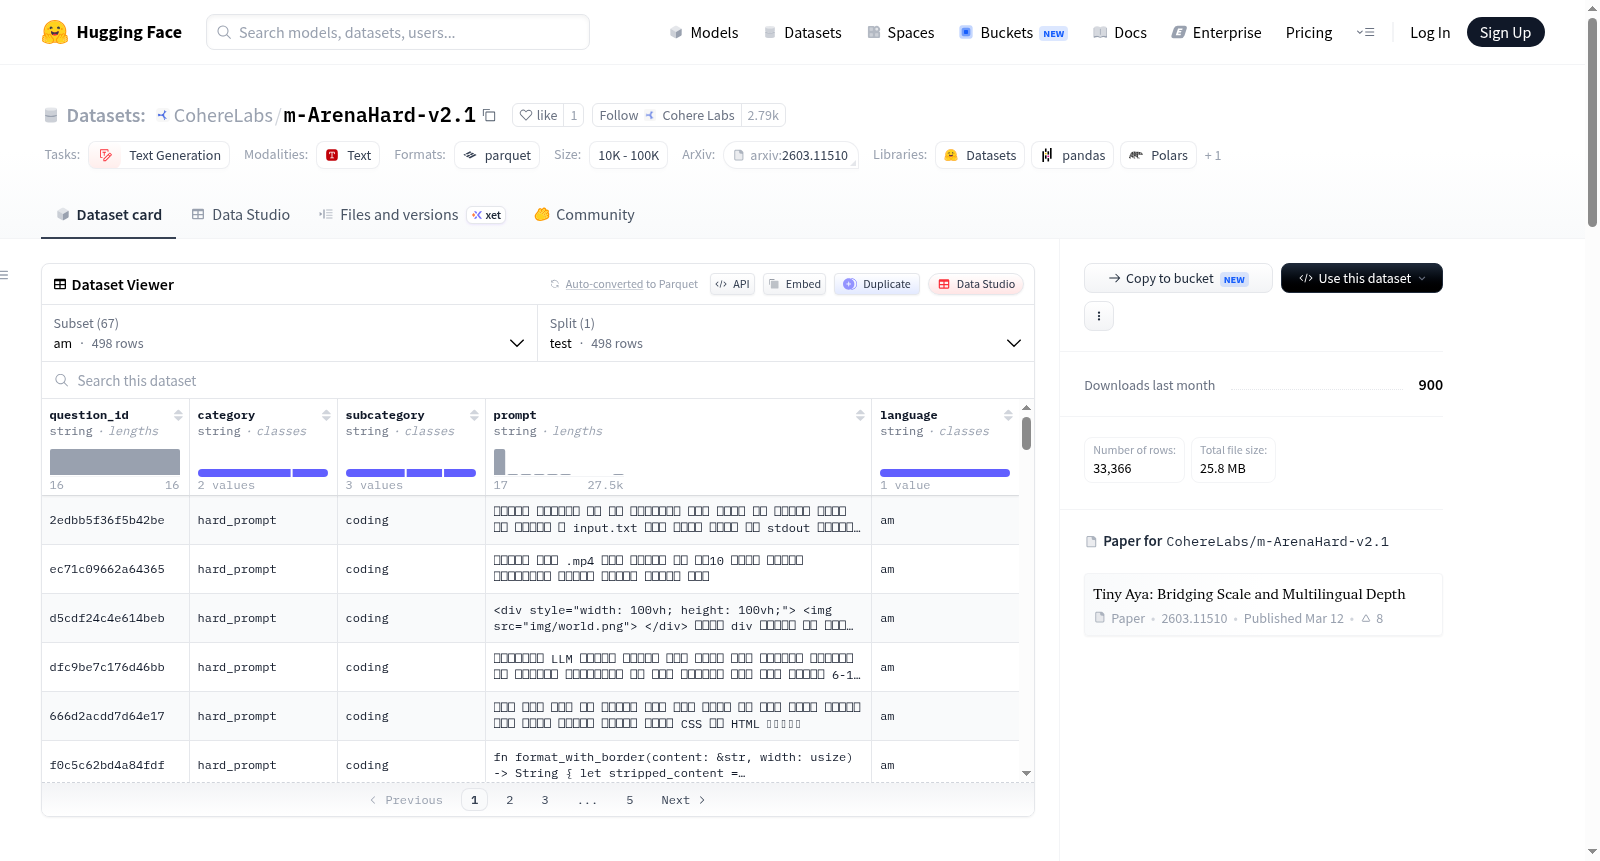Click the Sign Up button

pyautogui.click(x=1505, y=32)
